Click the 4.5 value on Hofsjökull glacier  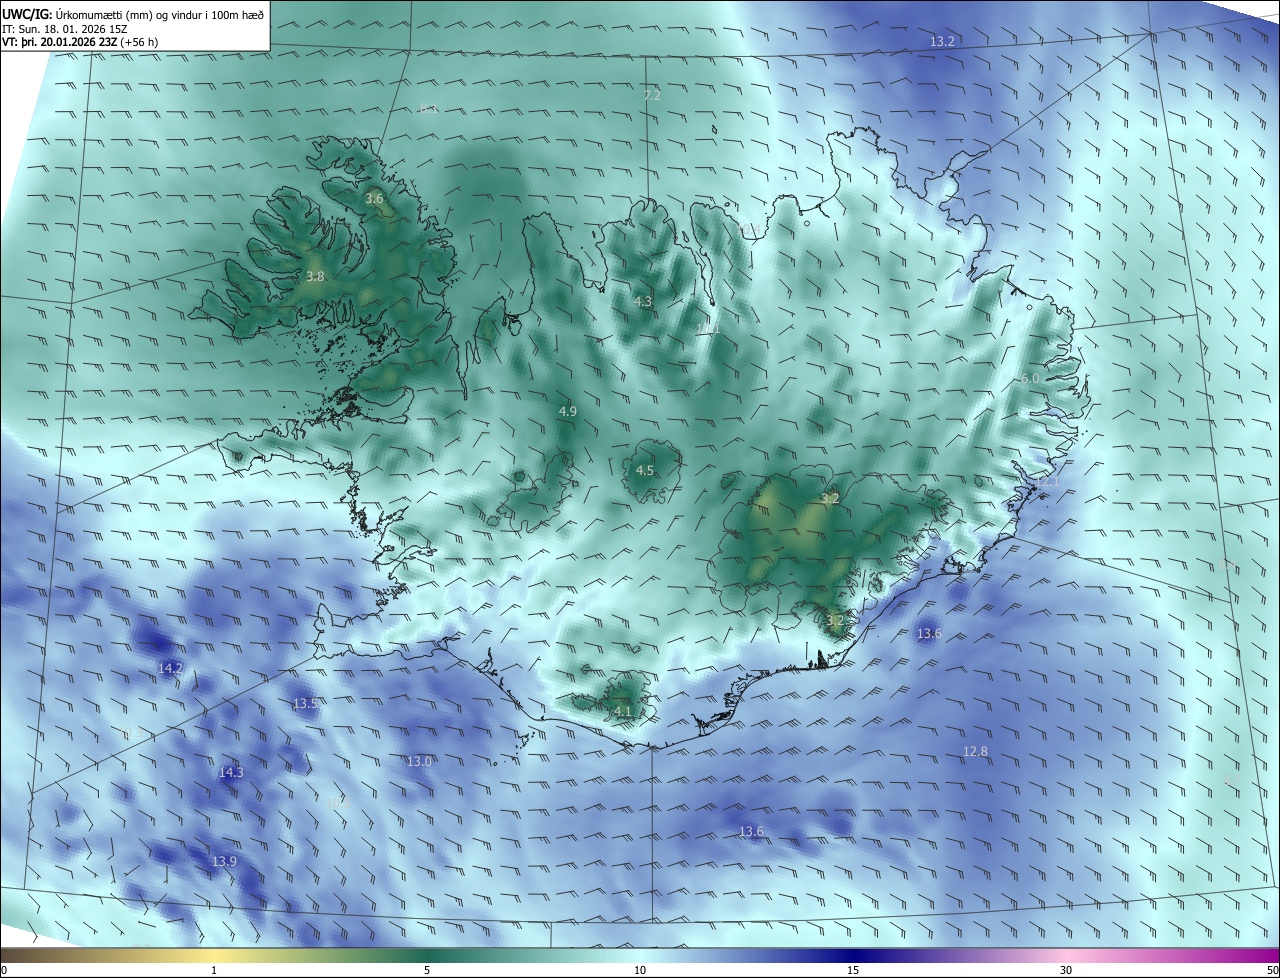coord(645,470)
